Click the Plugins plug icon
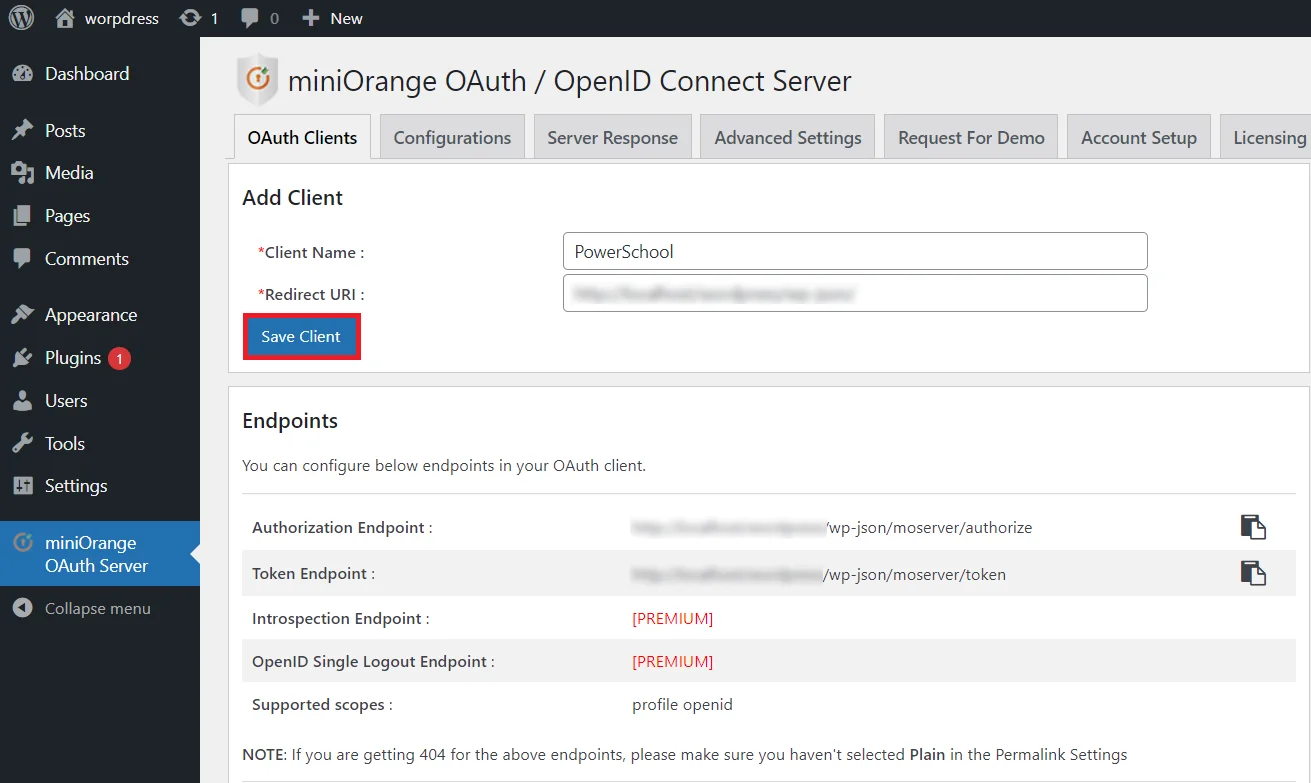The image size is (1311, 783). [23, 358]
